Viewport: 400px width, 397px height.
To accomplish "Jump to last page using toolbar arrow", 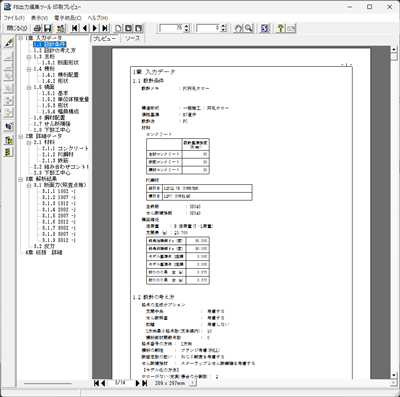I will [x=105, y=28].
